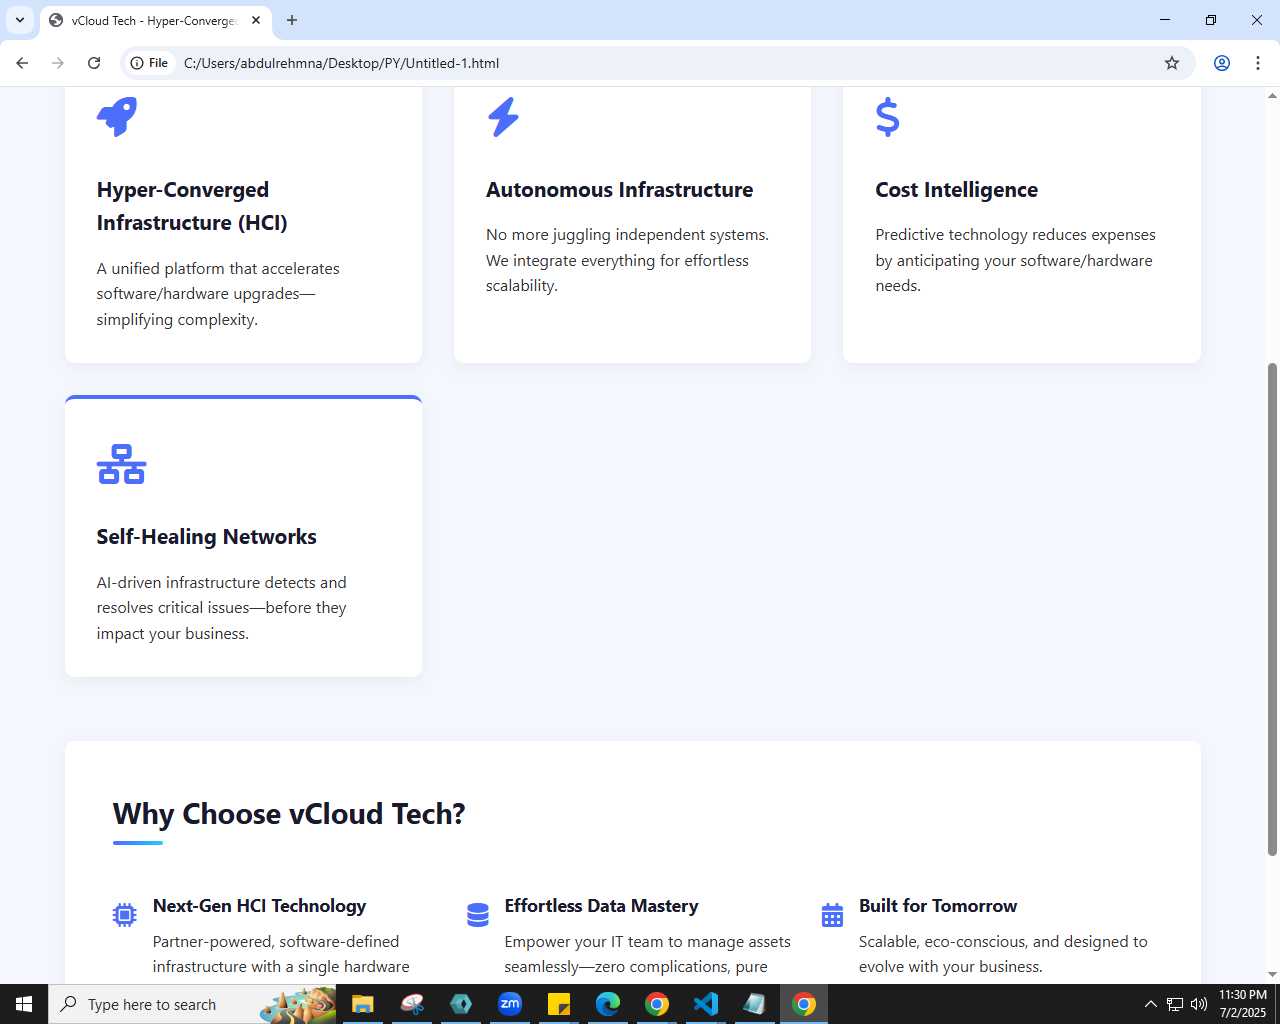The width and height of the screenshot is (1280, 1024).
Task: Click text 'Scalable, eco-conscious, and designed to'
Action: pos(1003,942)
